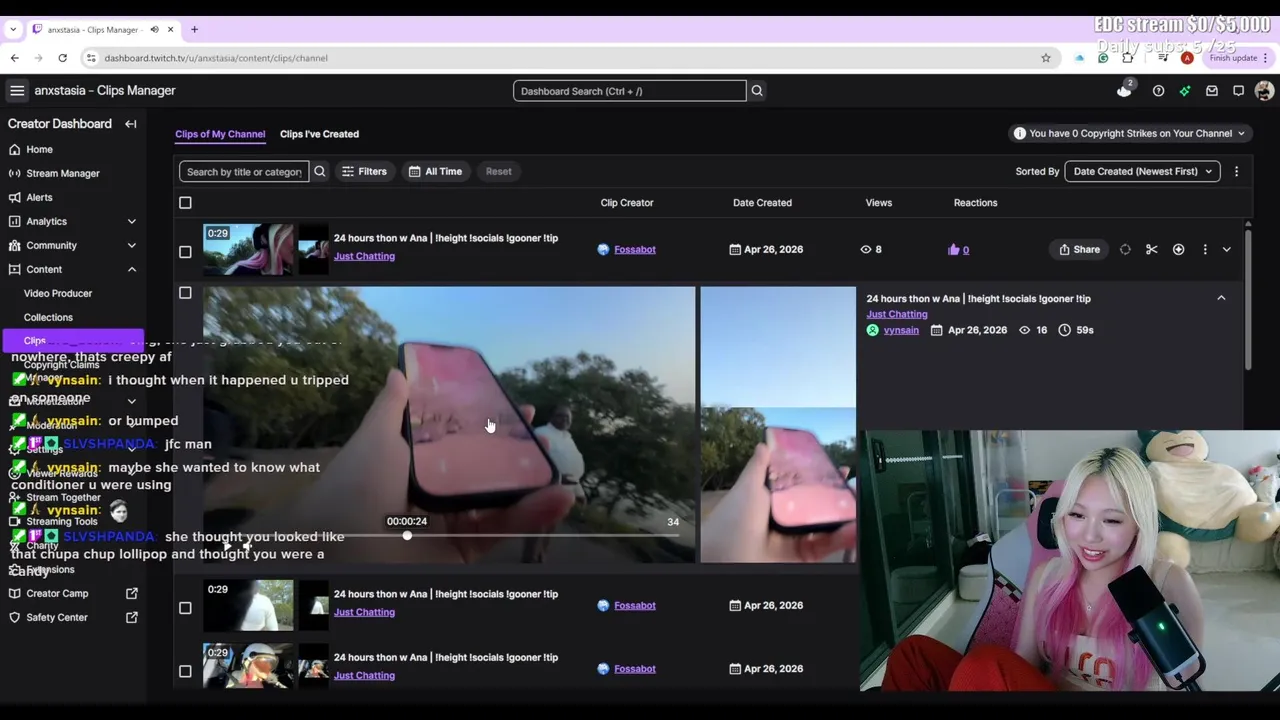Open the whispers chat bubble icon
The width and height of the screenshot is (1280, 720).
coord(1238,91)
